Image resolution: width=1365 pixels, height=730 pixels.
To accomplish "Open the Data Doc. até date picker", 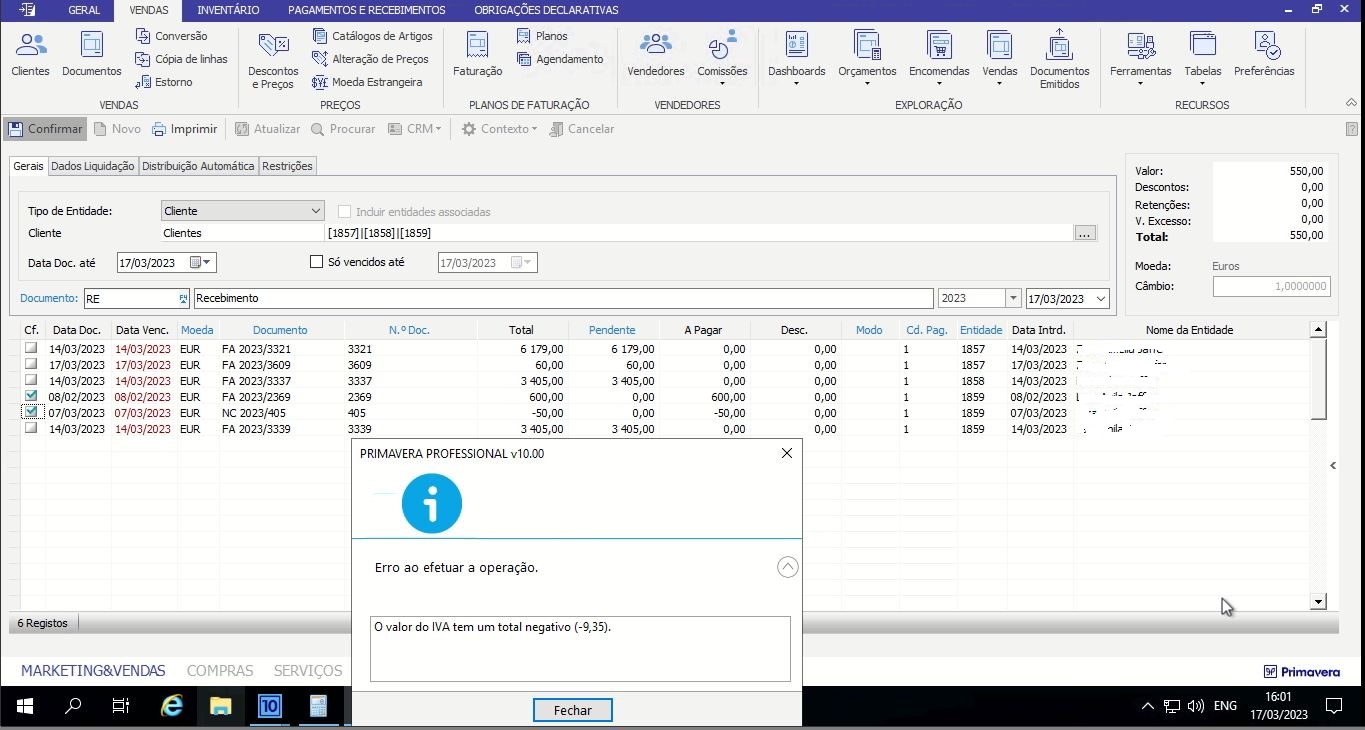I will click(202, 263).
